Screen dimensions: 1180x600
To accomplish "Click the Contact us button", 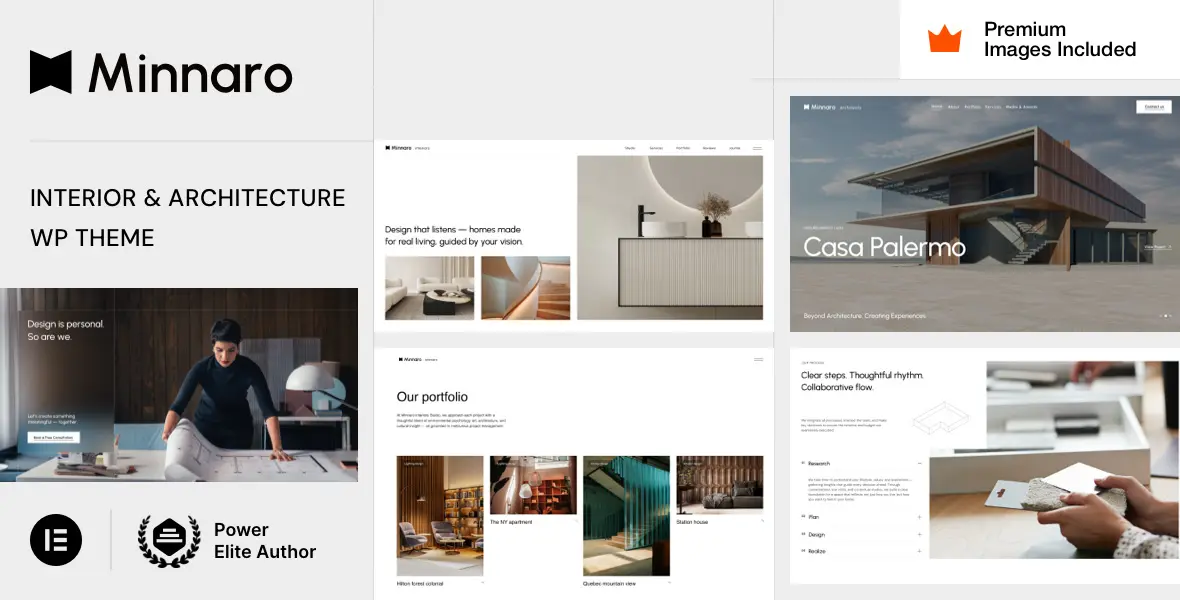I will 1154,107.
